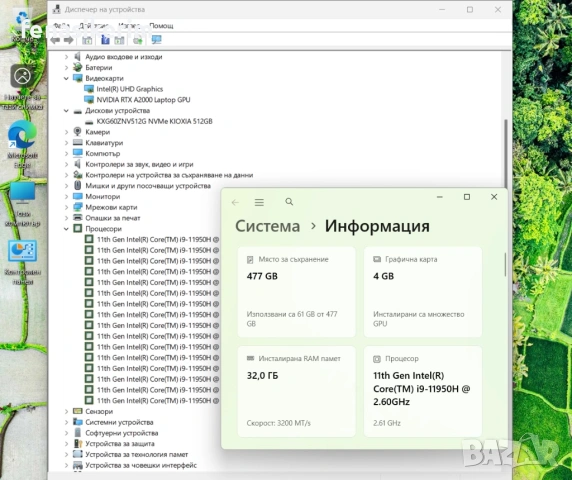
Task: Expand the Клавиатури category
Action: [66, 143]
